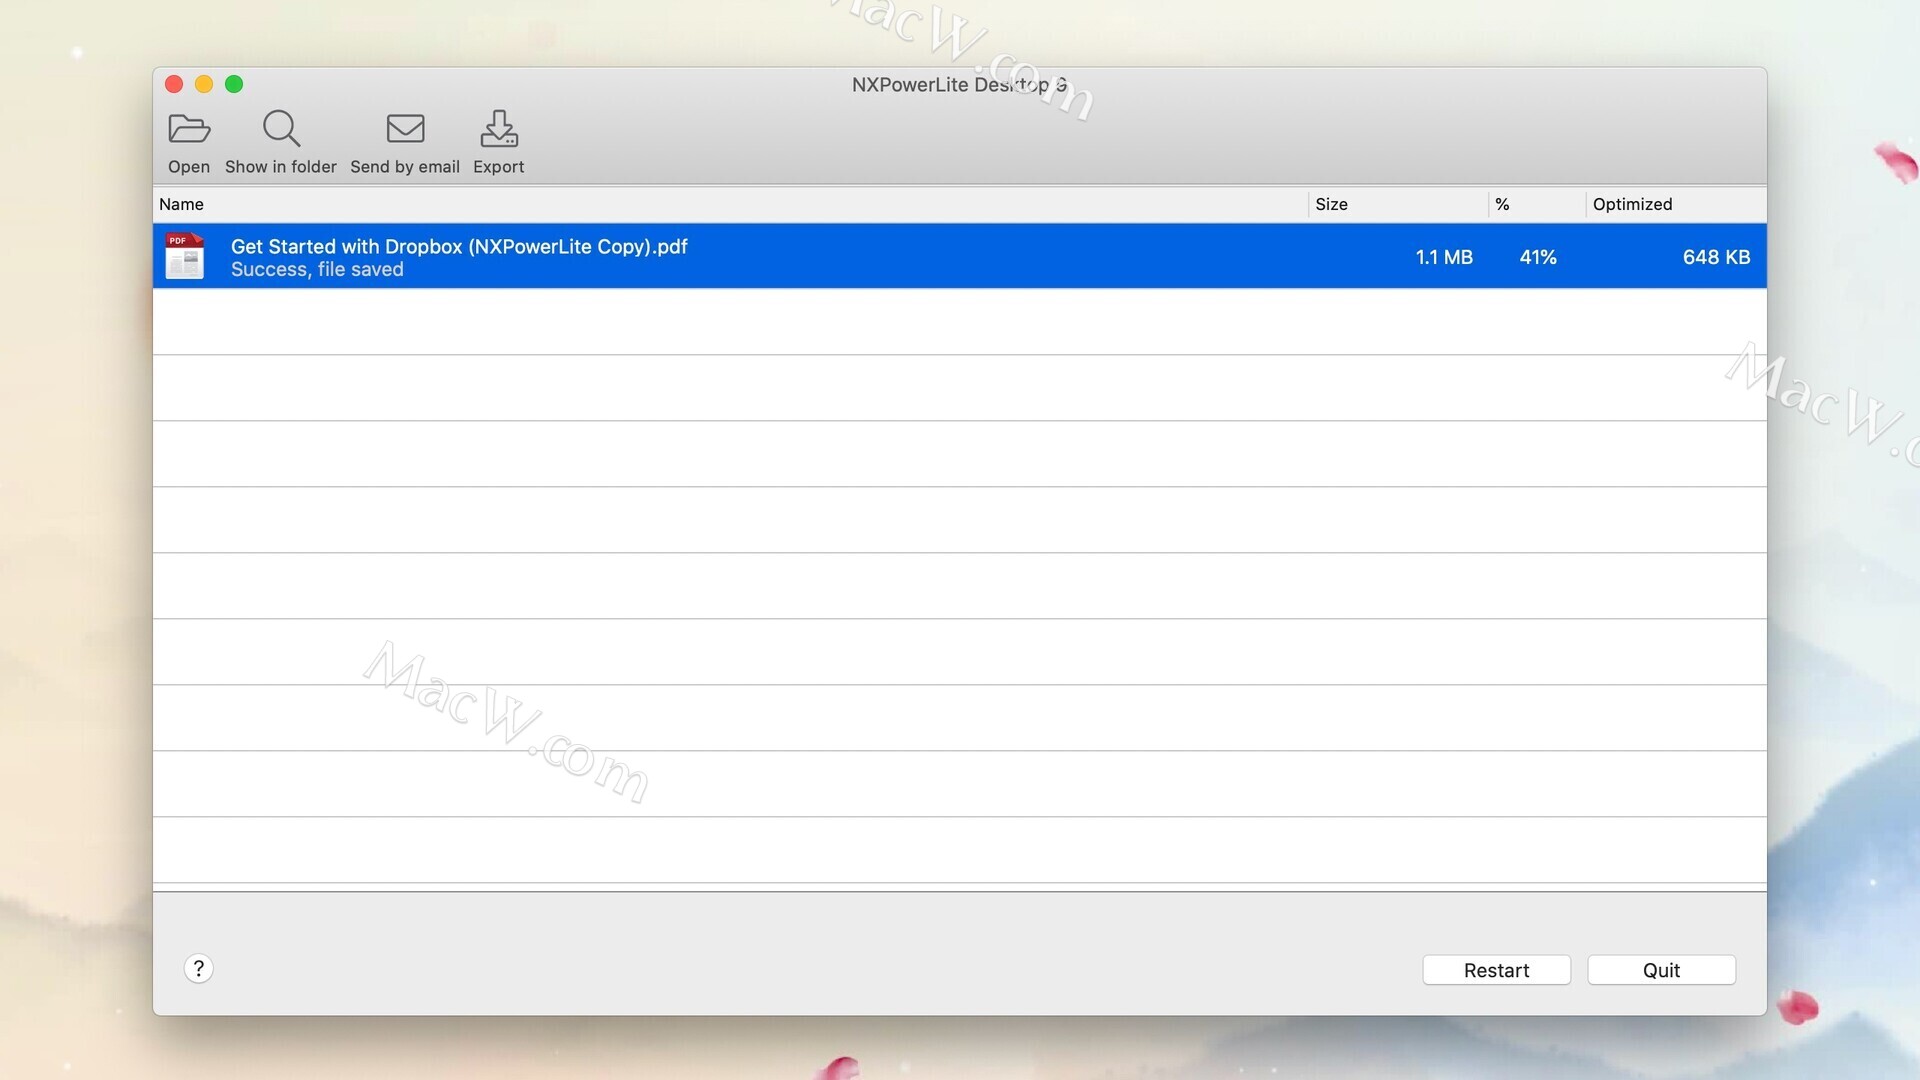Sort by the Optimized column header

coord(1676,204)
